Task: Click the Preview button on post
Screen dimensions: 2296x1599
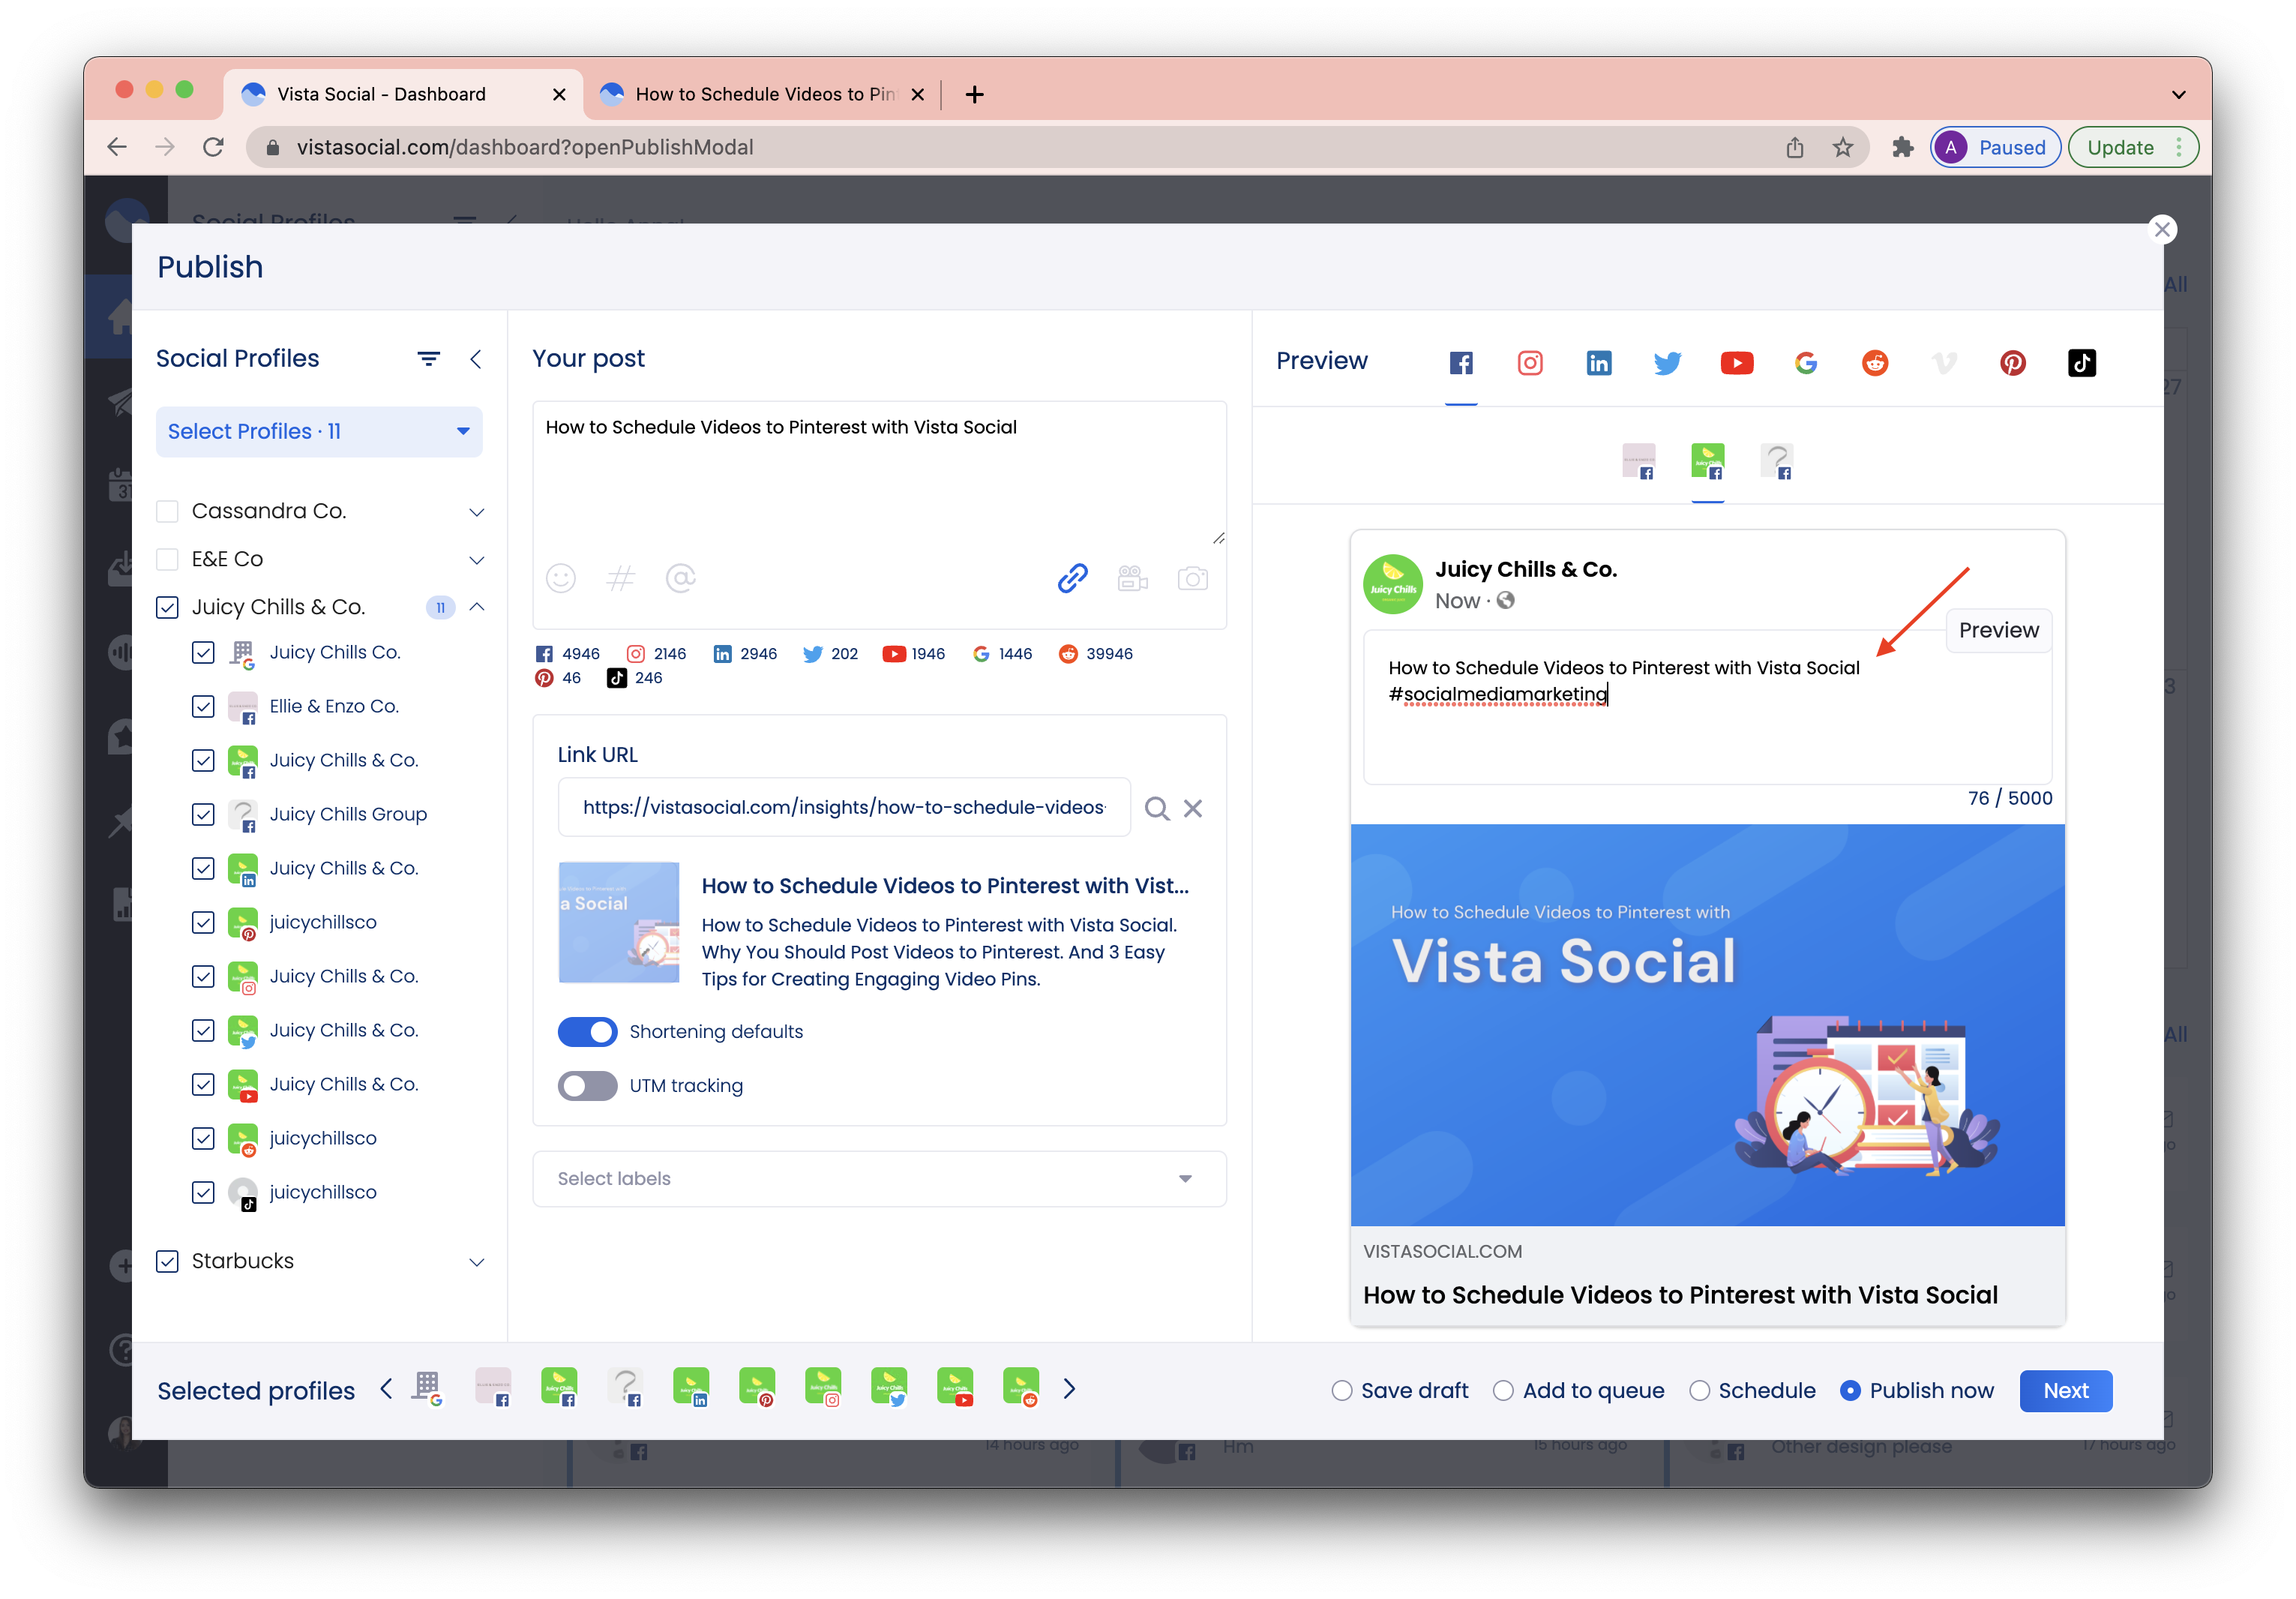Action: coord(1998,630)
